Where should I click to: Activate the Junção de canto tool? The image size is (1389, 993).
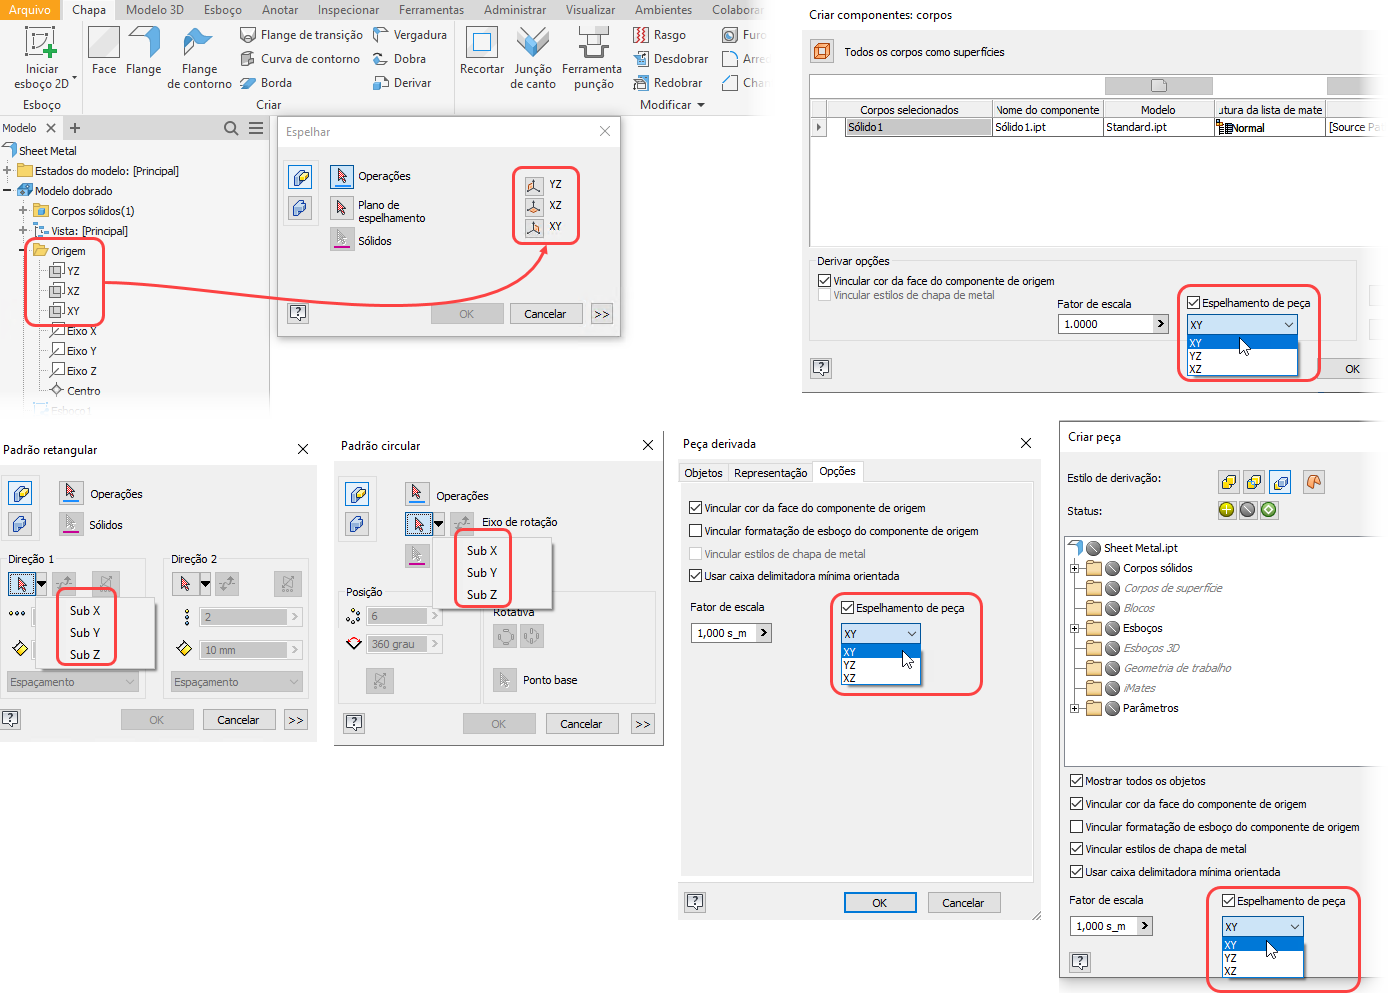point(533,58)
